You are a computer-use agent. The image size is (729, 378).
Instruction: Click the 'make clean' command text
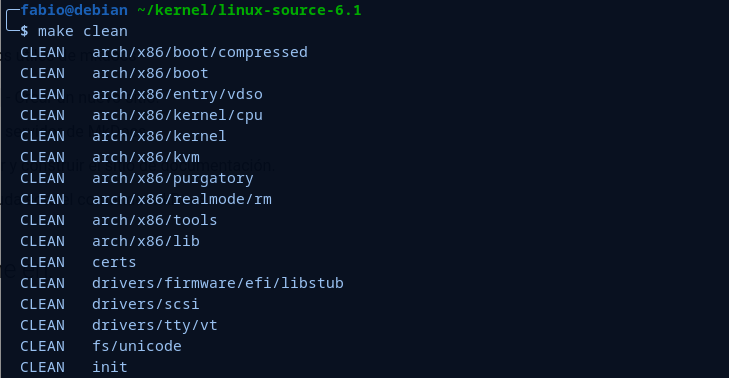[x=83, y=31]
